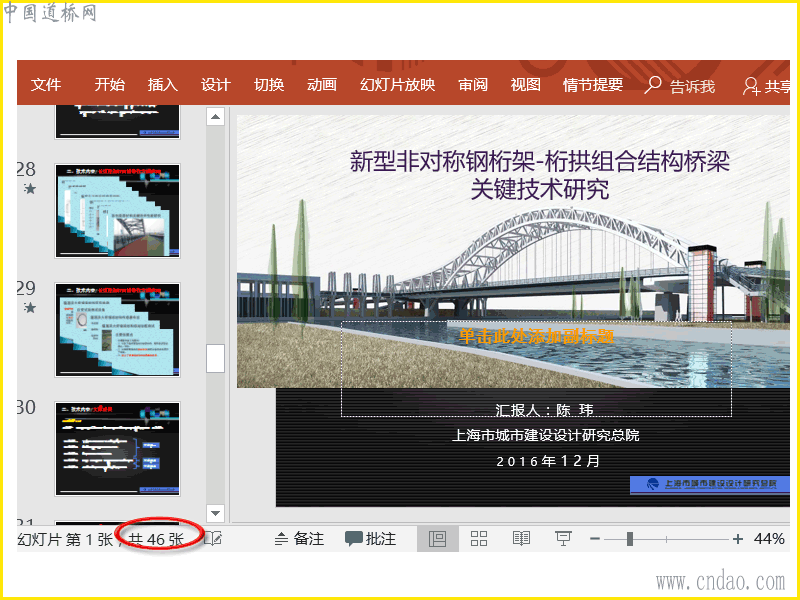Start slide show from status bar icon
Screen dimensions: 800x600
563,539
